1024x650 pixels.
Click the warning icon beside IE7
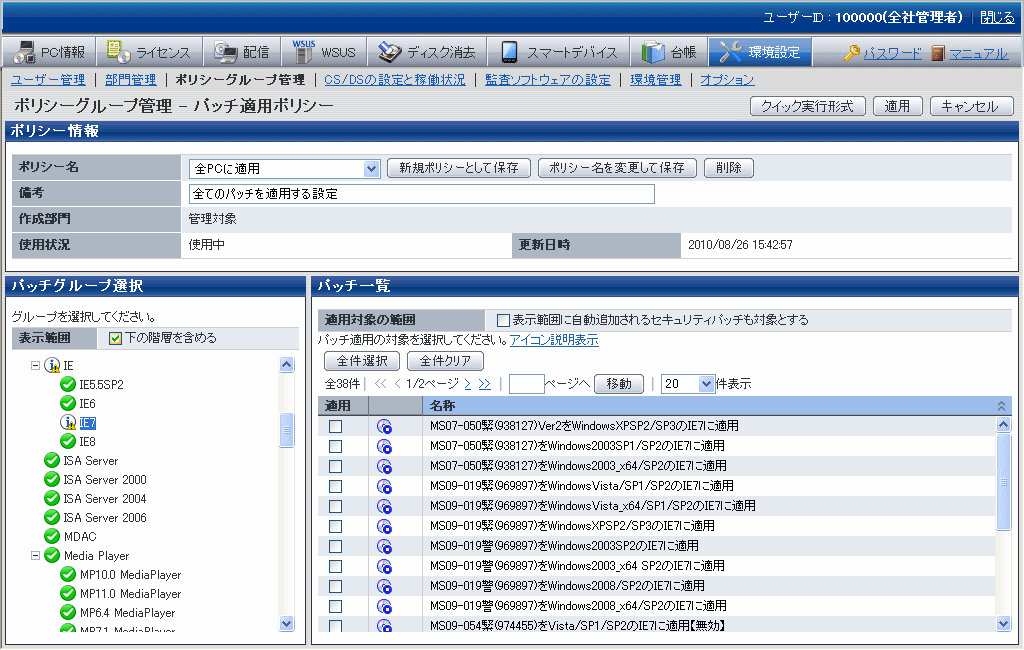click(x=68, y=422)
